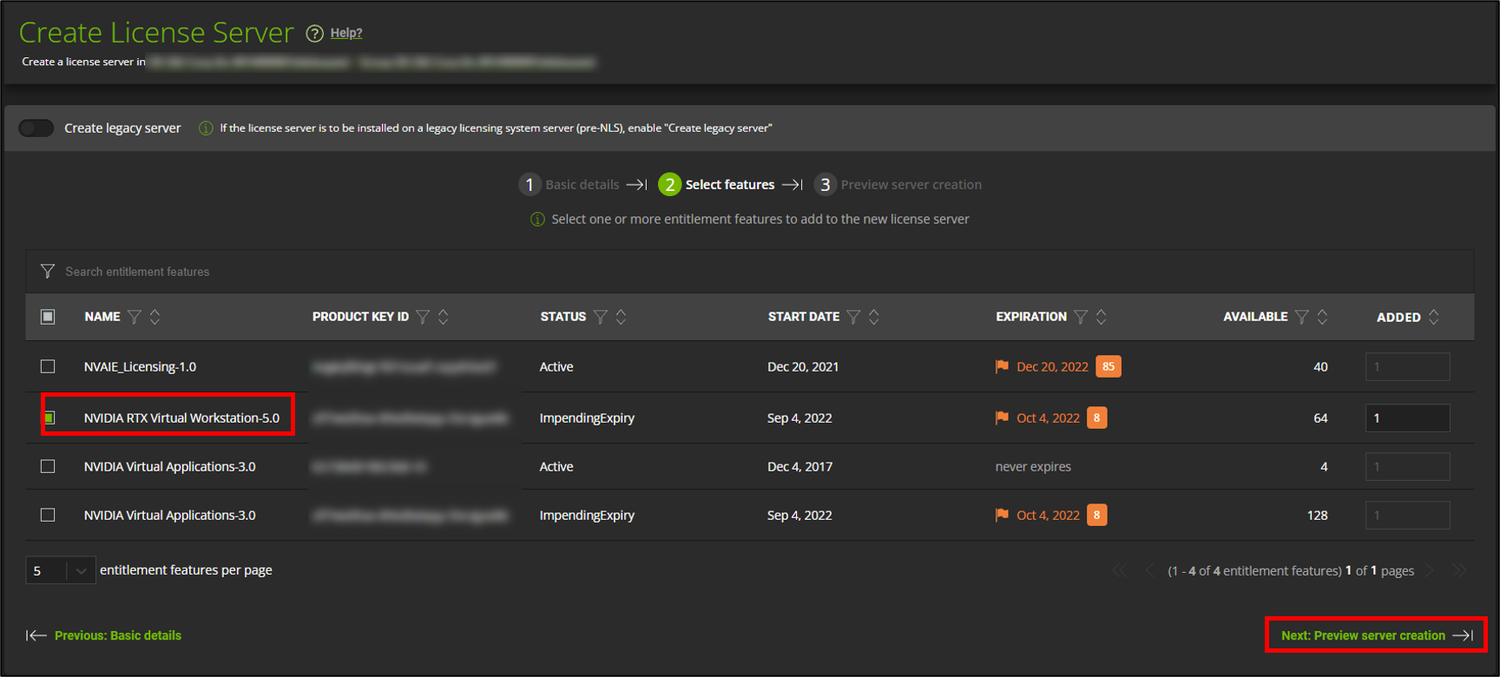Click the legacy server info icon
1500x677 pixels.
[205, 128]
